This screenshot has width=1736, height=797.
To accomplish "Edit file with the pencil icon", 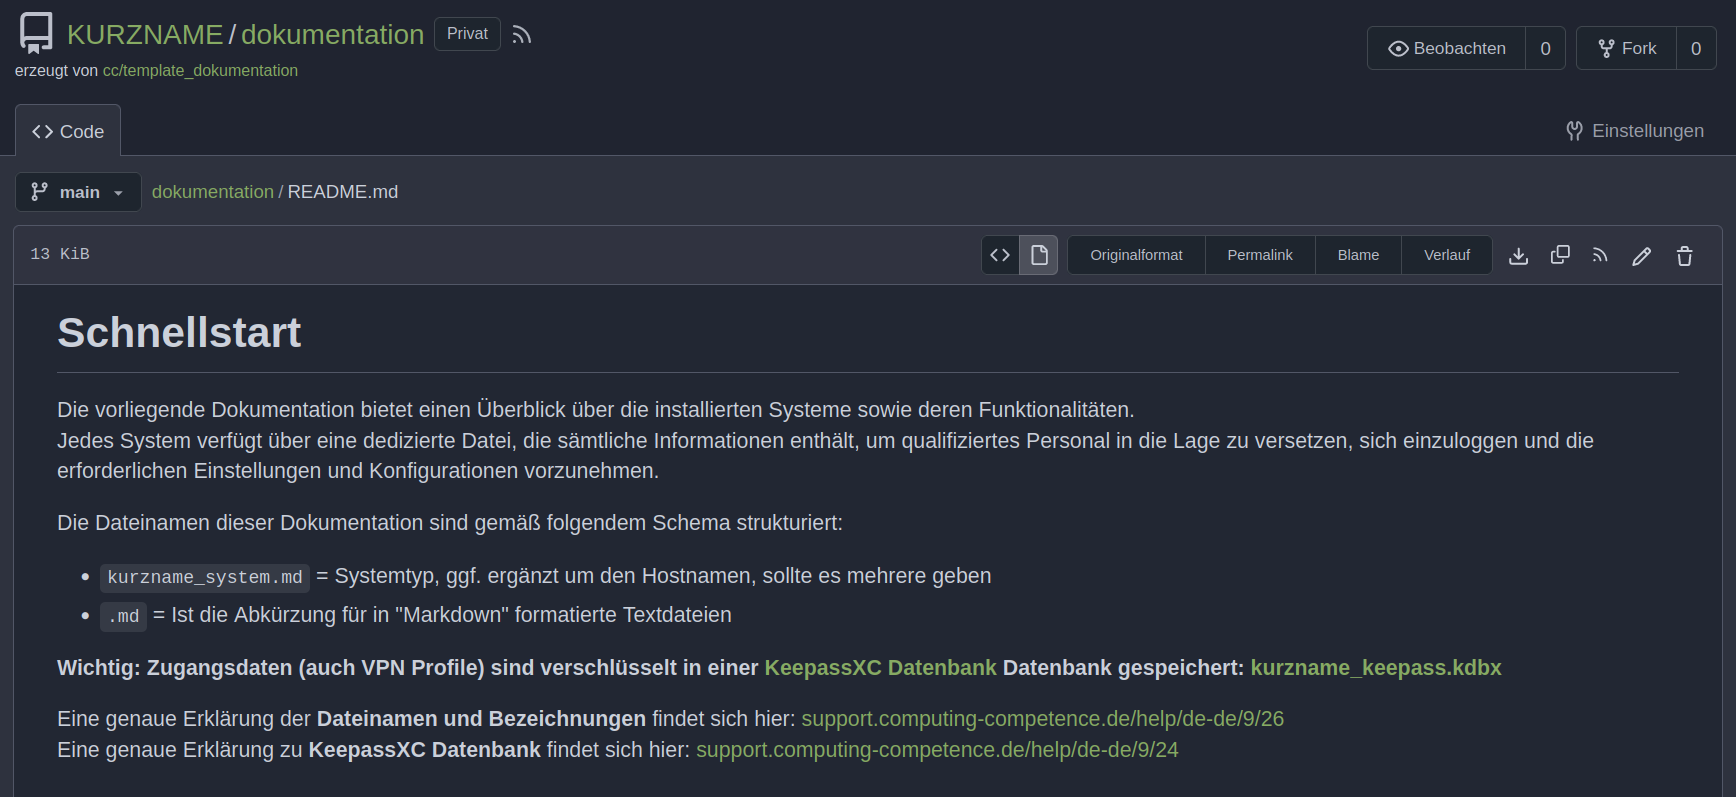I will [1641, 256].
